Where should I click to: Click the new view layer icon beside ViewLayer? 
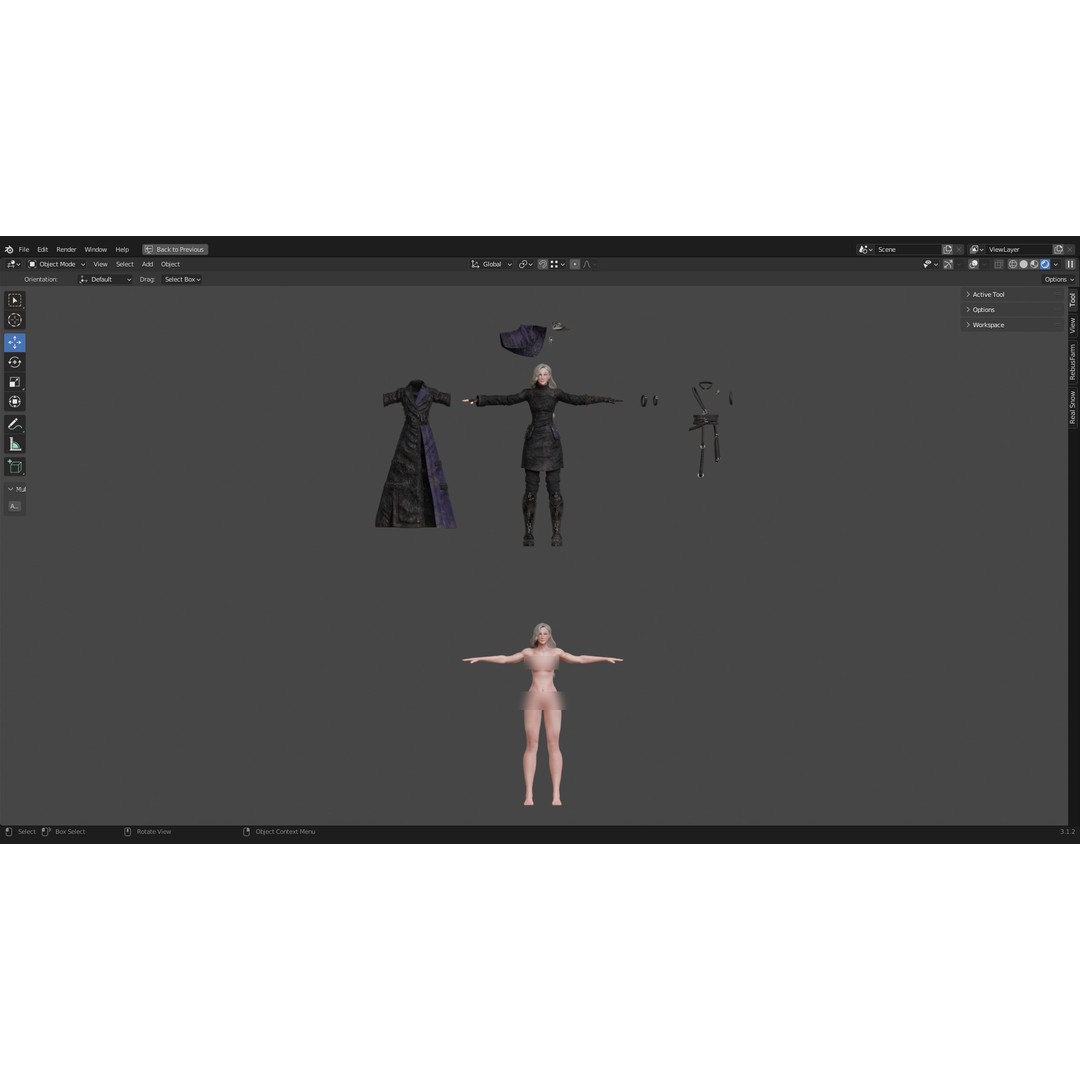click(x=1059, y=249)
